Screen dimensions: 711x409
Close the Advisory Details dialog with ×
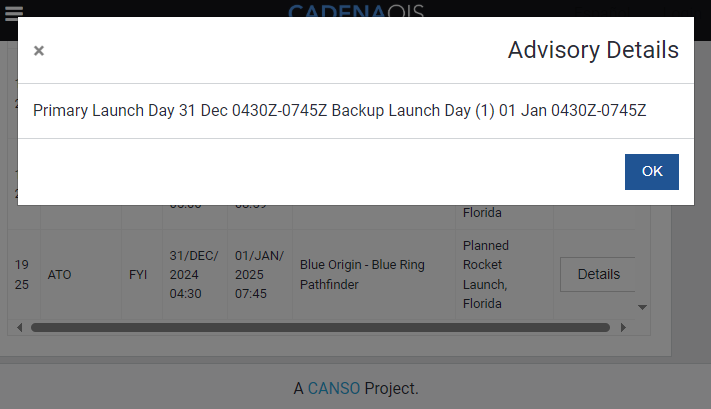pos(39,51)
